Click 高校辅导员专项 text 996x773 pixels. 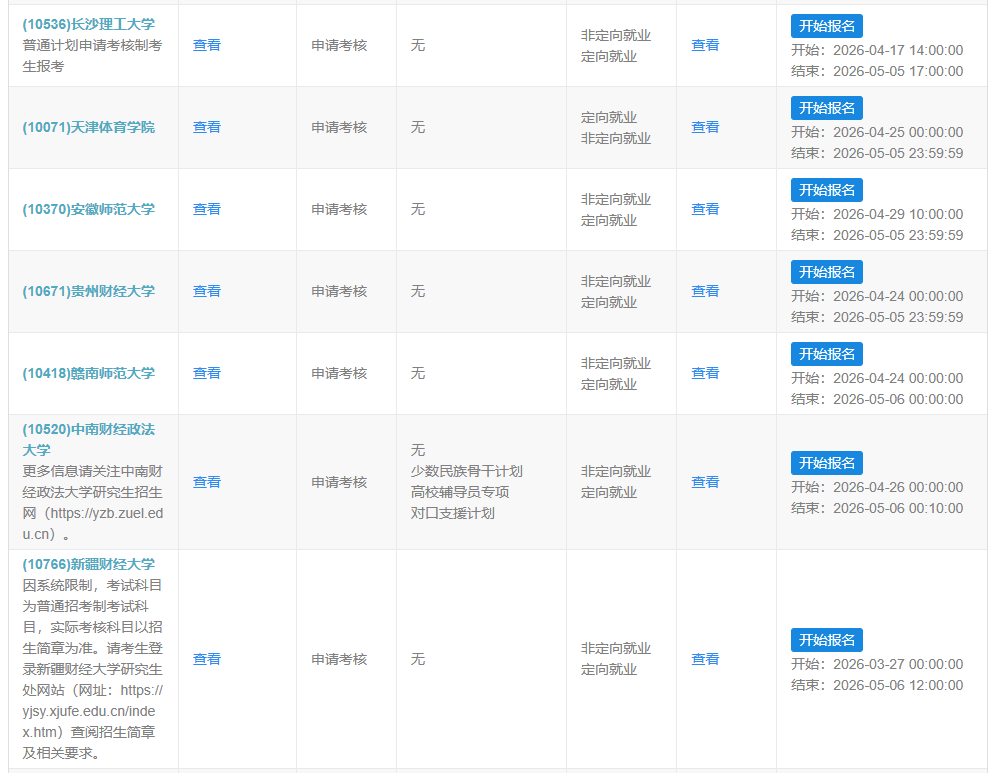click(460, 492)
